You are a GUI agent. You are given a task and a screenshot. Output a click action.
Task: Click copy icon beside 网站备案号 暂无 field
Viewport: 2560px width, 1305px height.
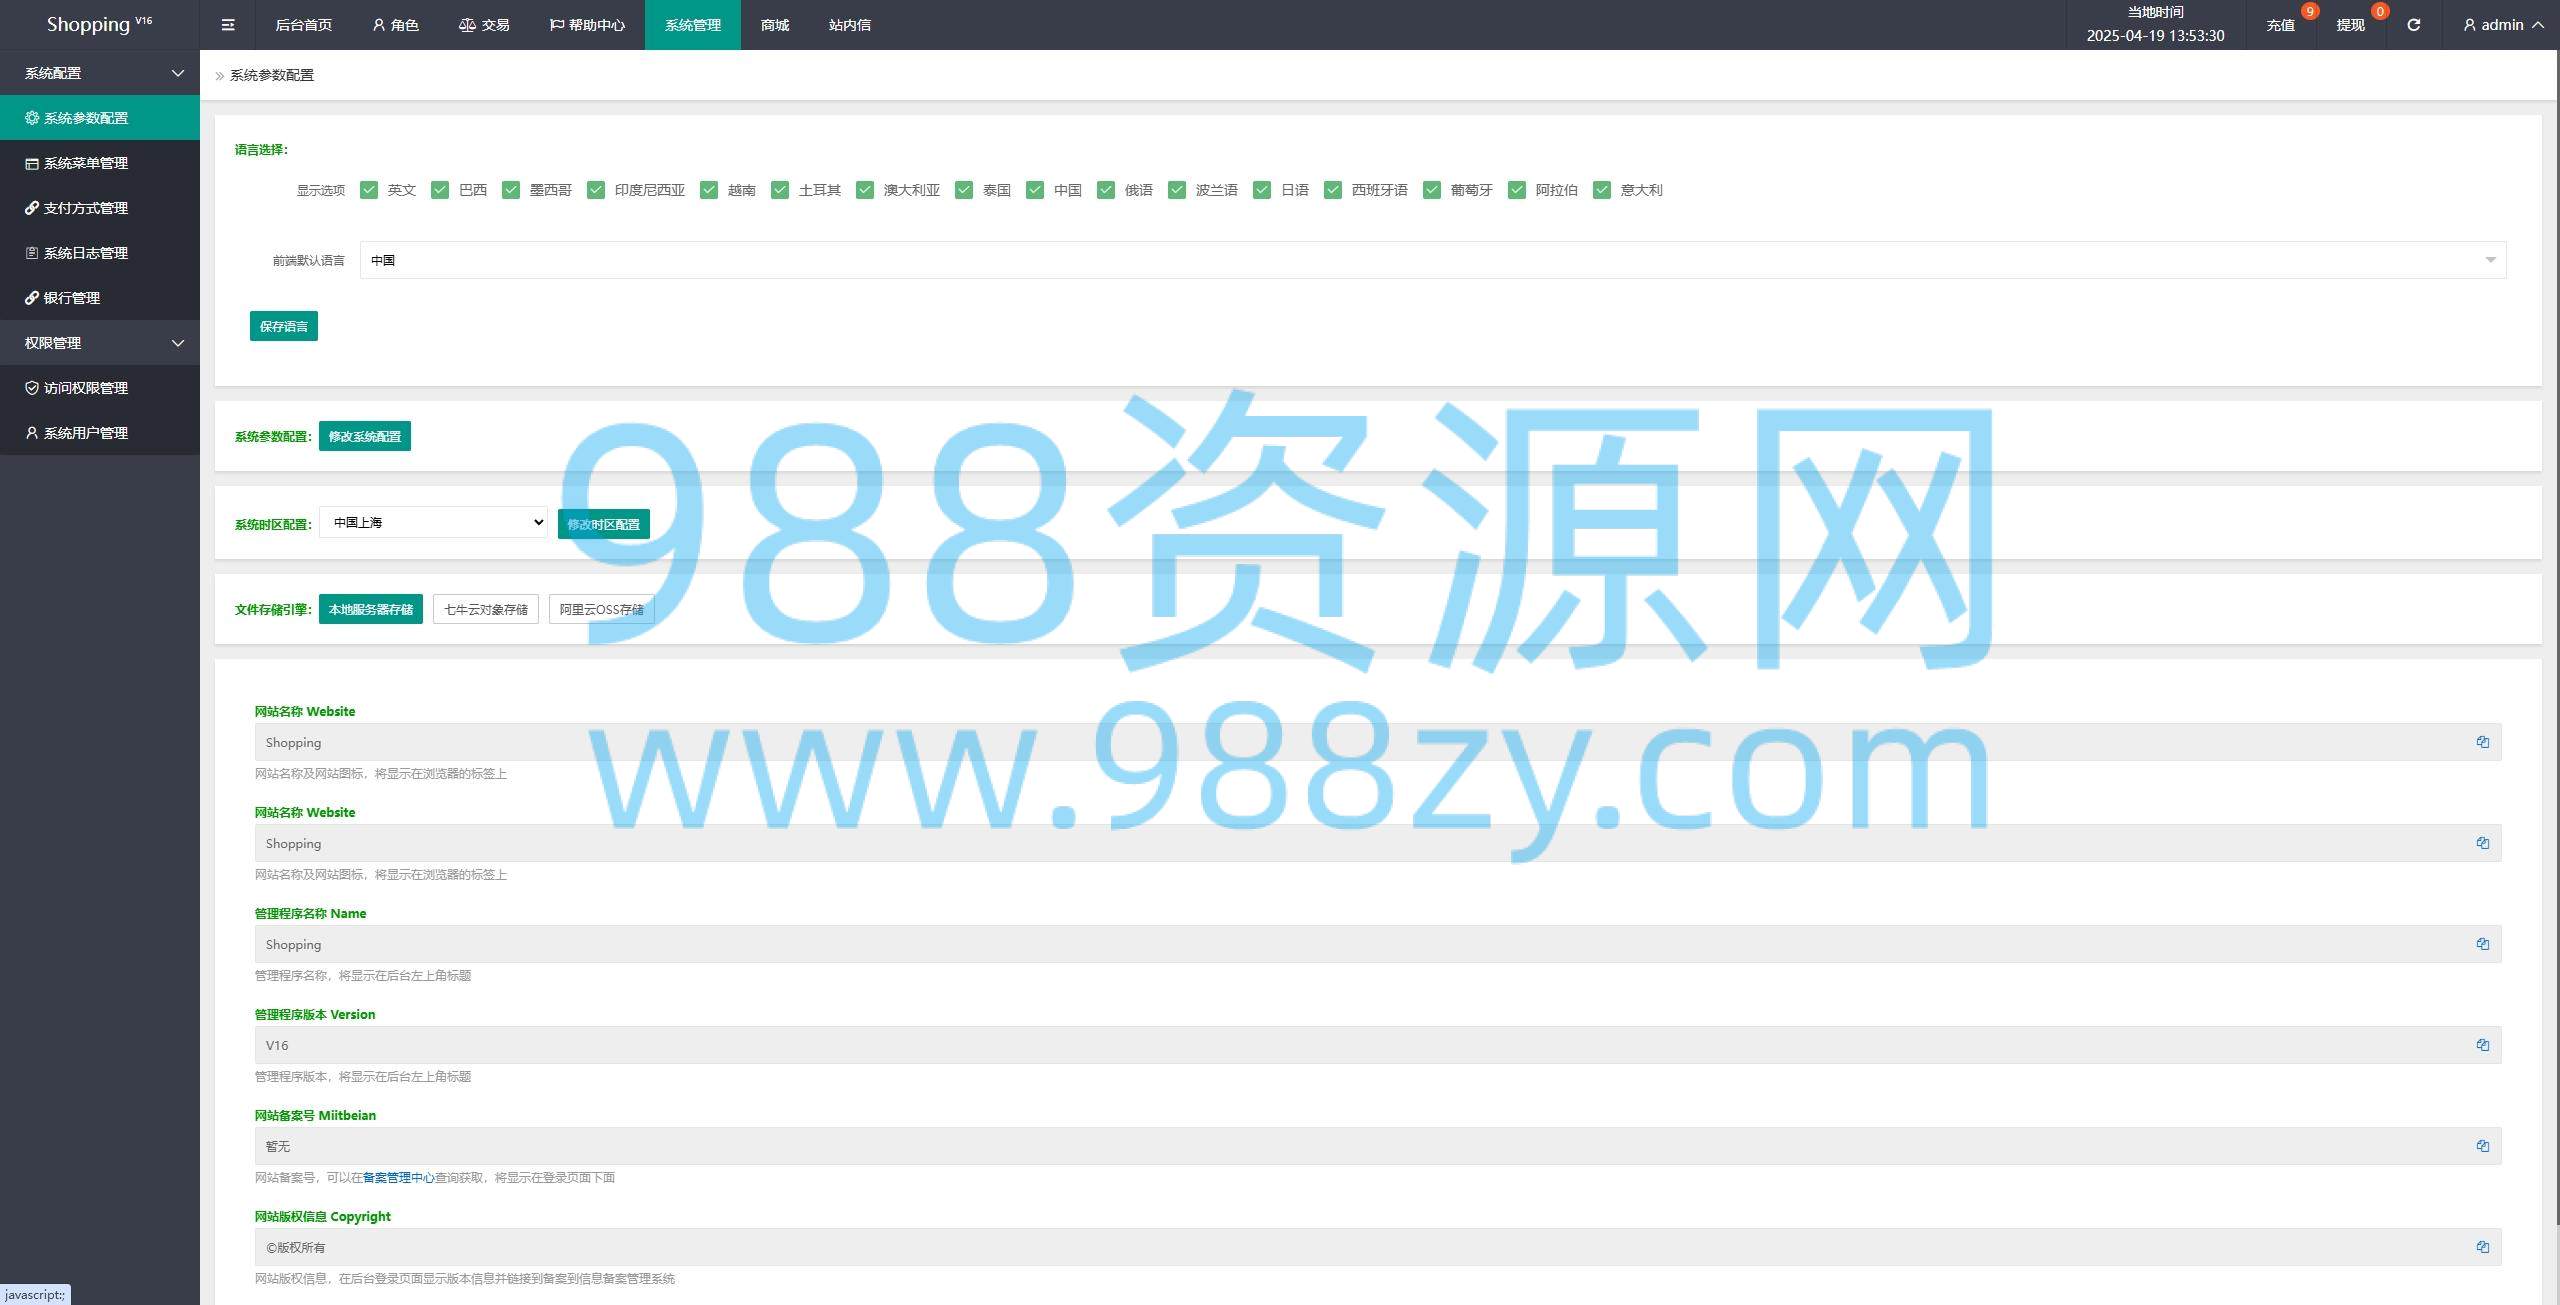[2482, 1146]
